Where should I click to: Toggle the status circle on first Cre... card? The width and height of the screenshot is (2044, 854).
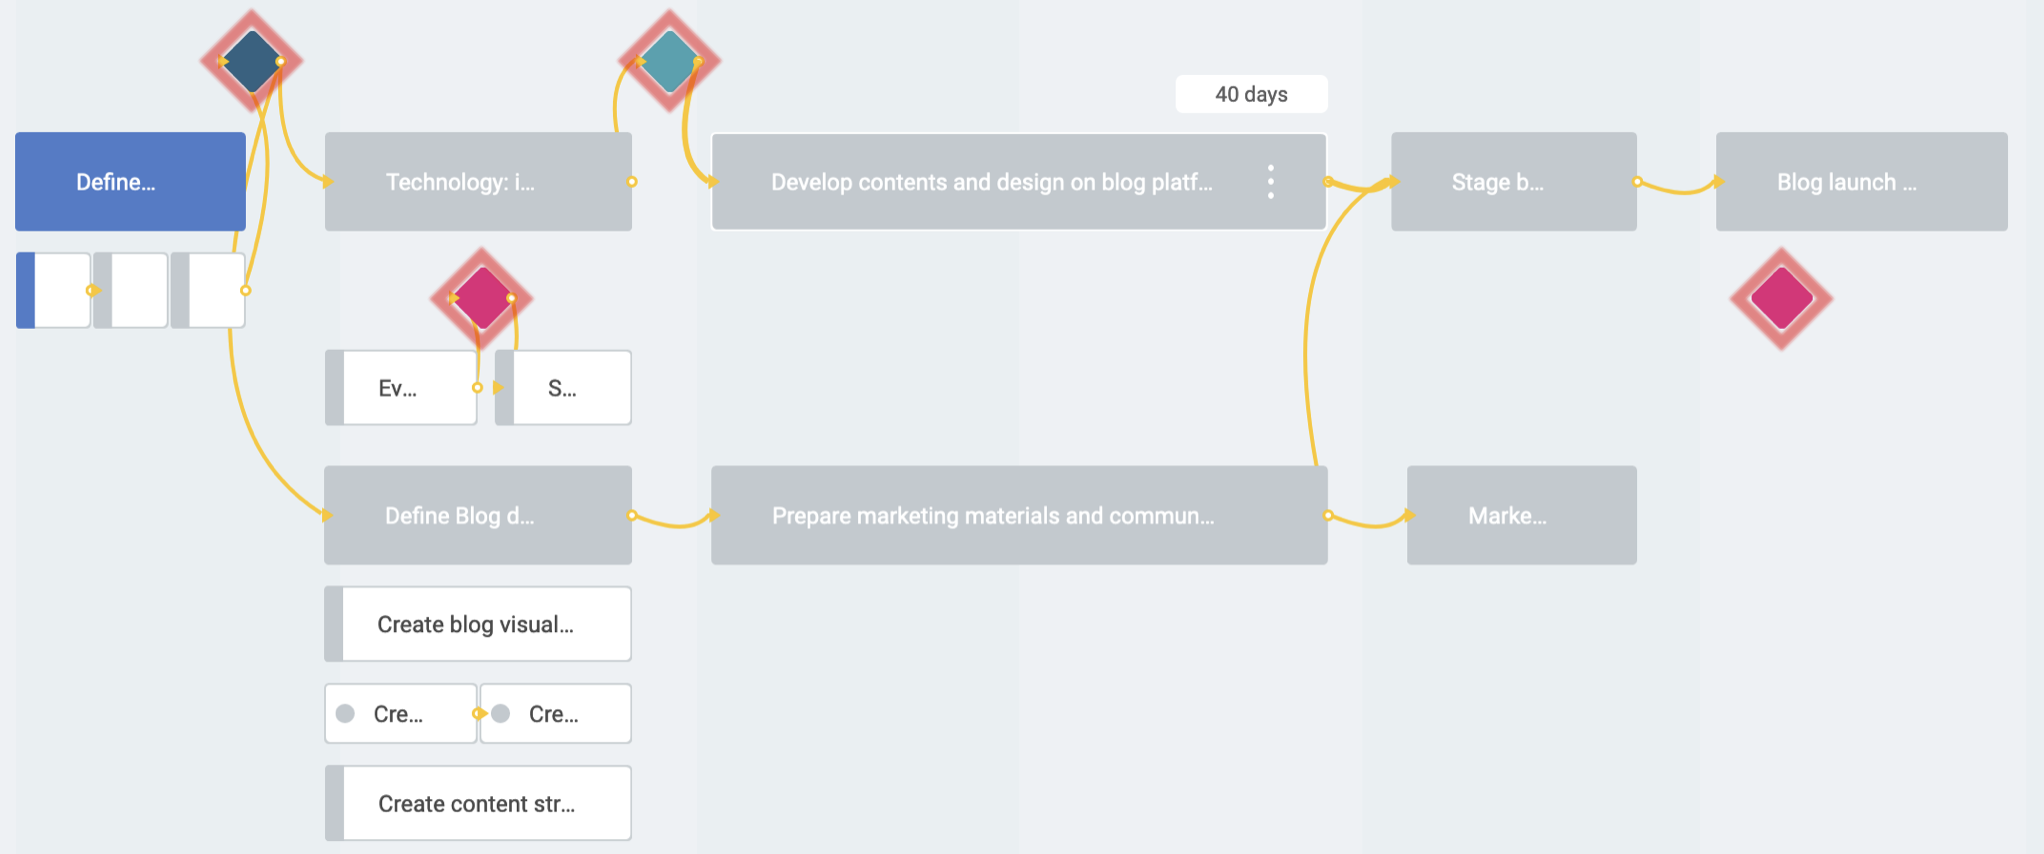click(346, 714)
